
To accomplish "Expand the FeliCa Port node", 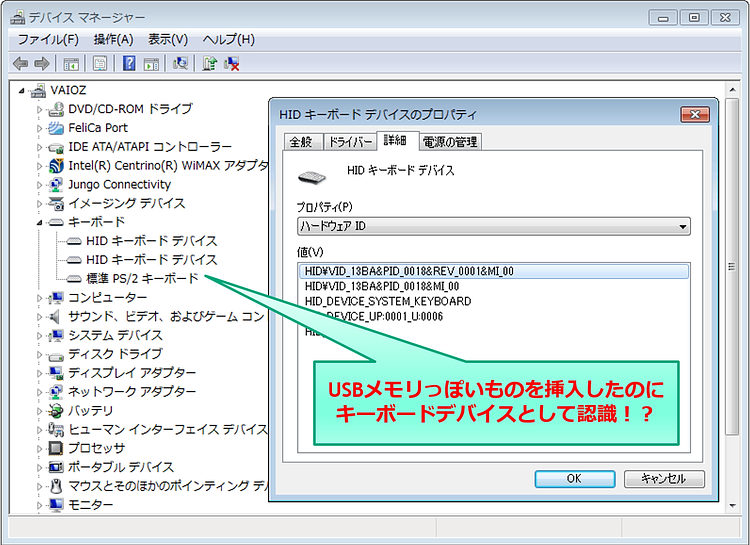I will point(41,128).
